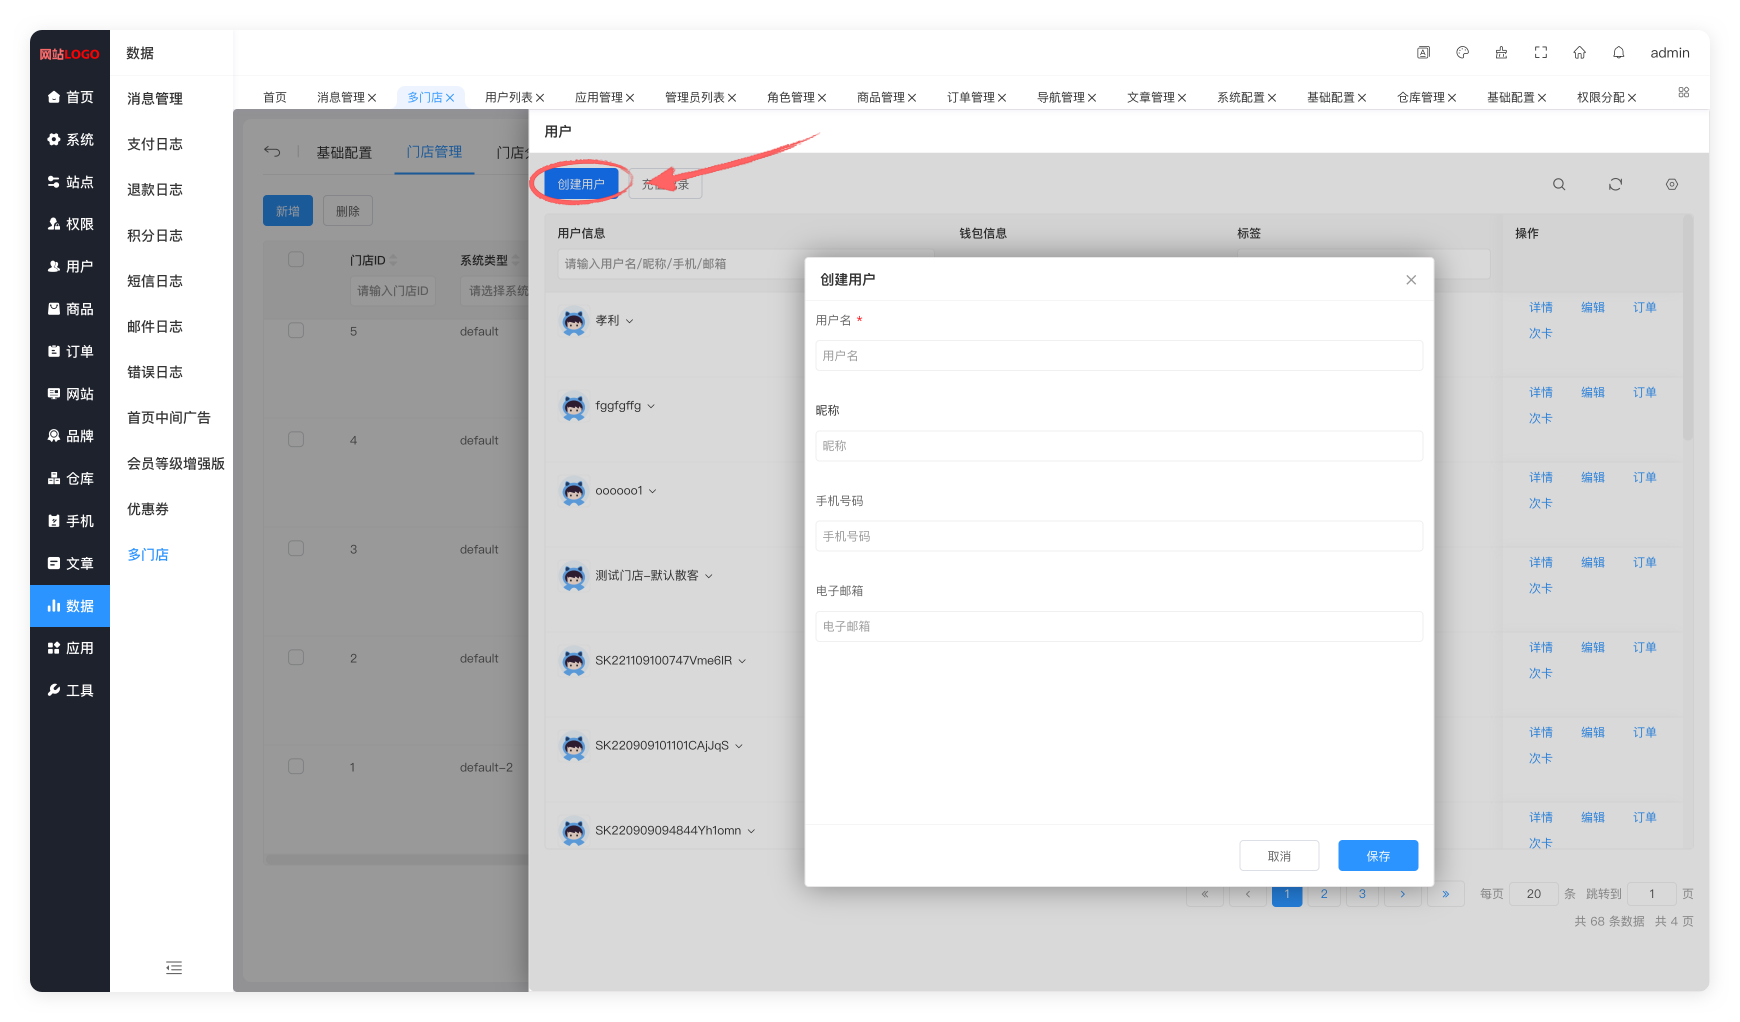Open 支付日志 in the side menu
Viewport: 1740px width, 1022px height.
[x=155, y=144]
